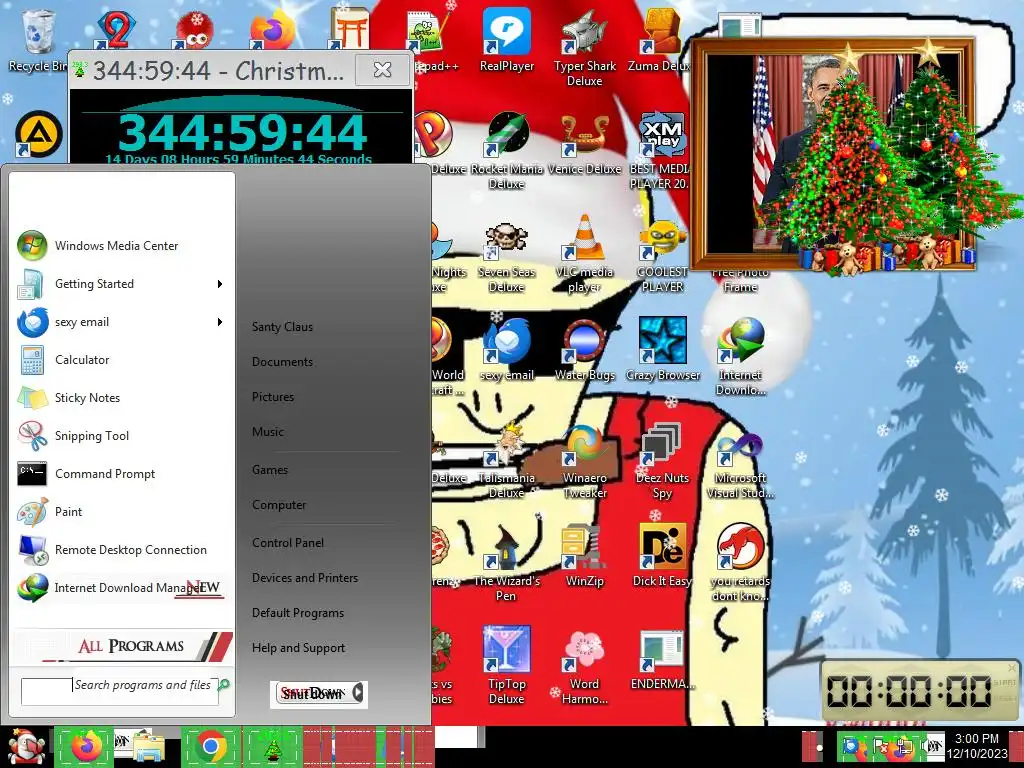Open BEST MEDIA PLAYER shortcut
Image resolution: width=1024 pixels, height=768 pixels.
[x=661, y=150]
